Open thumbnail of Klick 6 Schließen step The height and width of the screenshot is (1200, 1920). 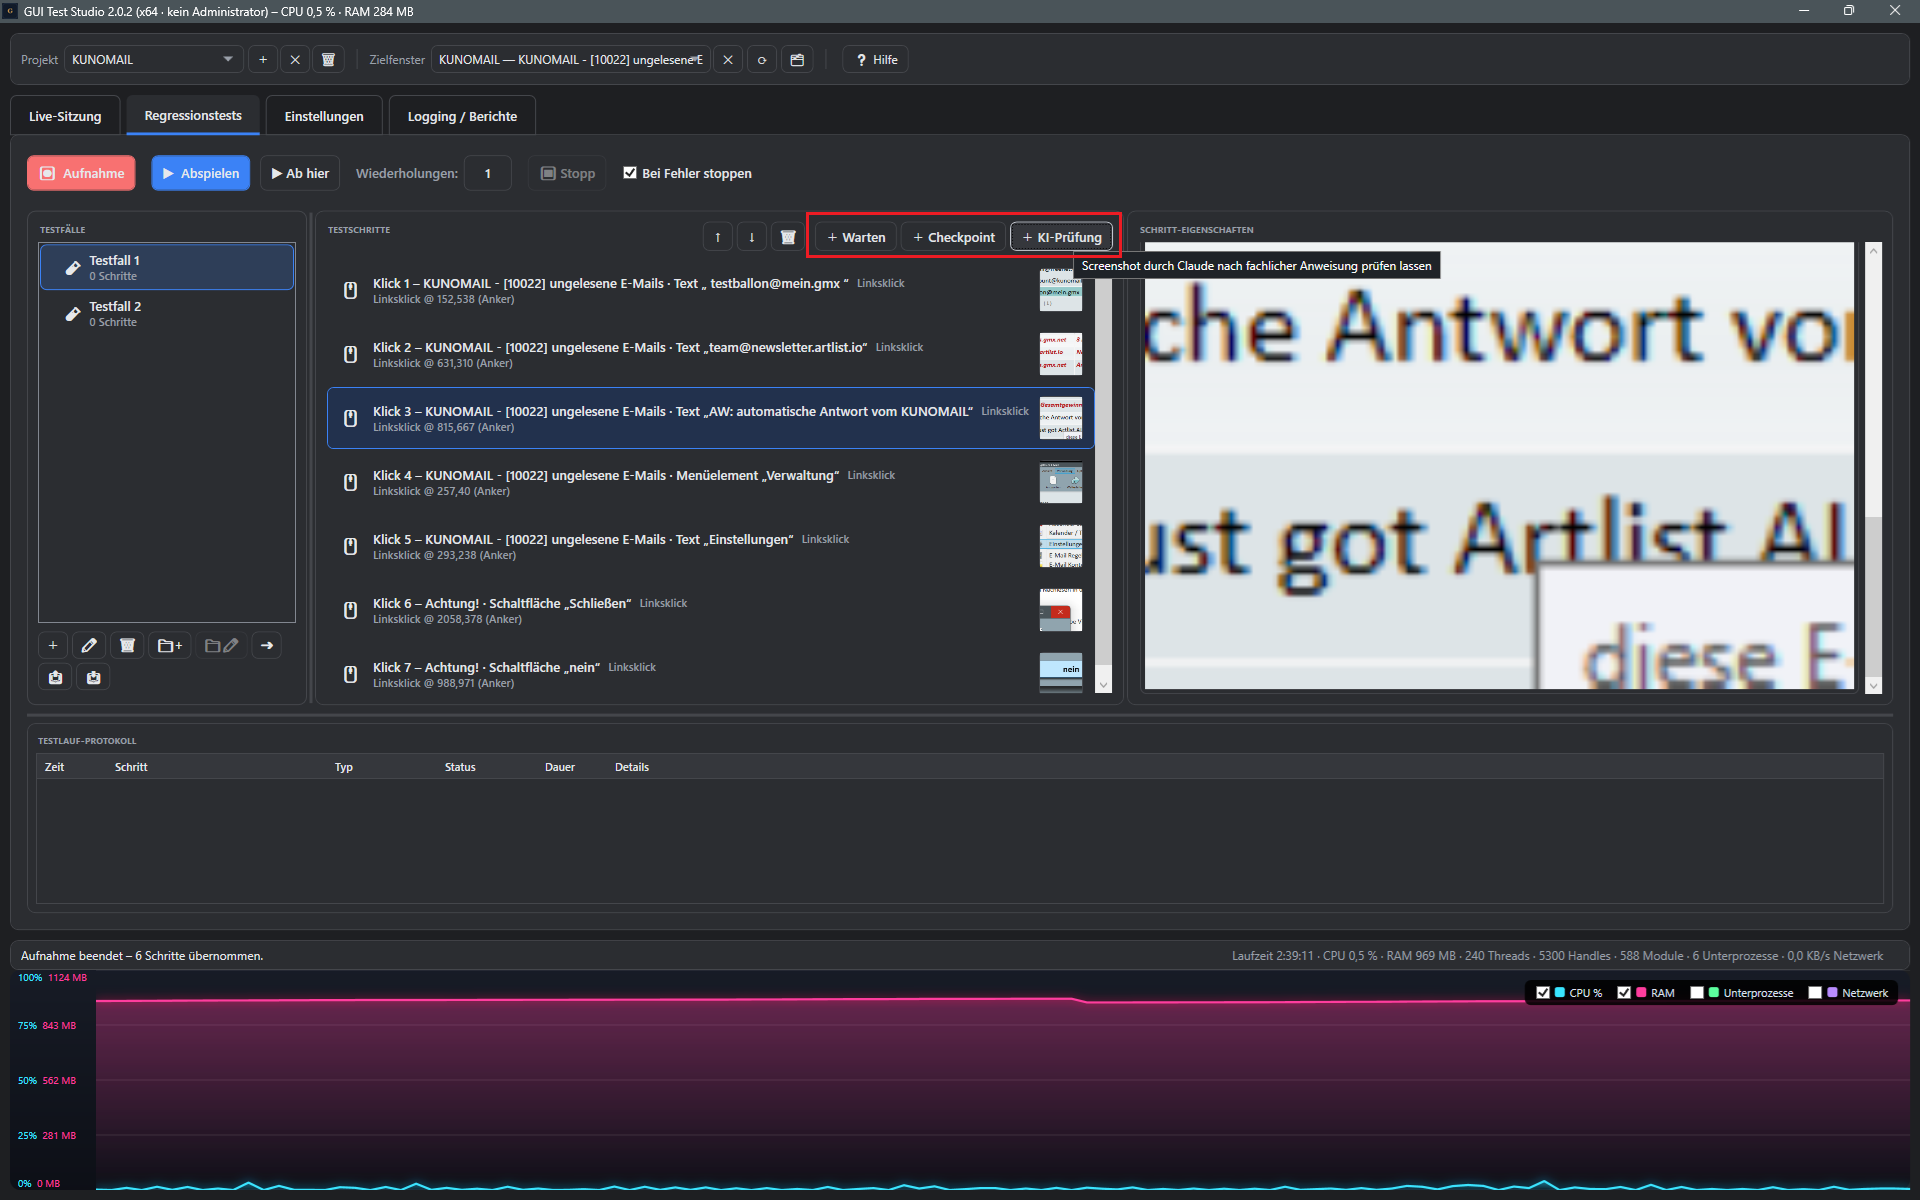[1061, 609]
